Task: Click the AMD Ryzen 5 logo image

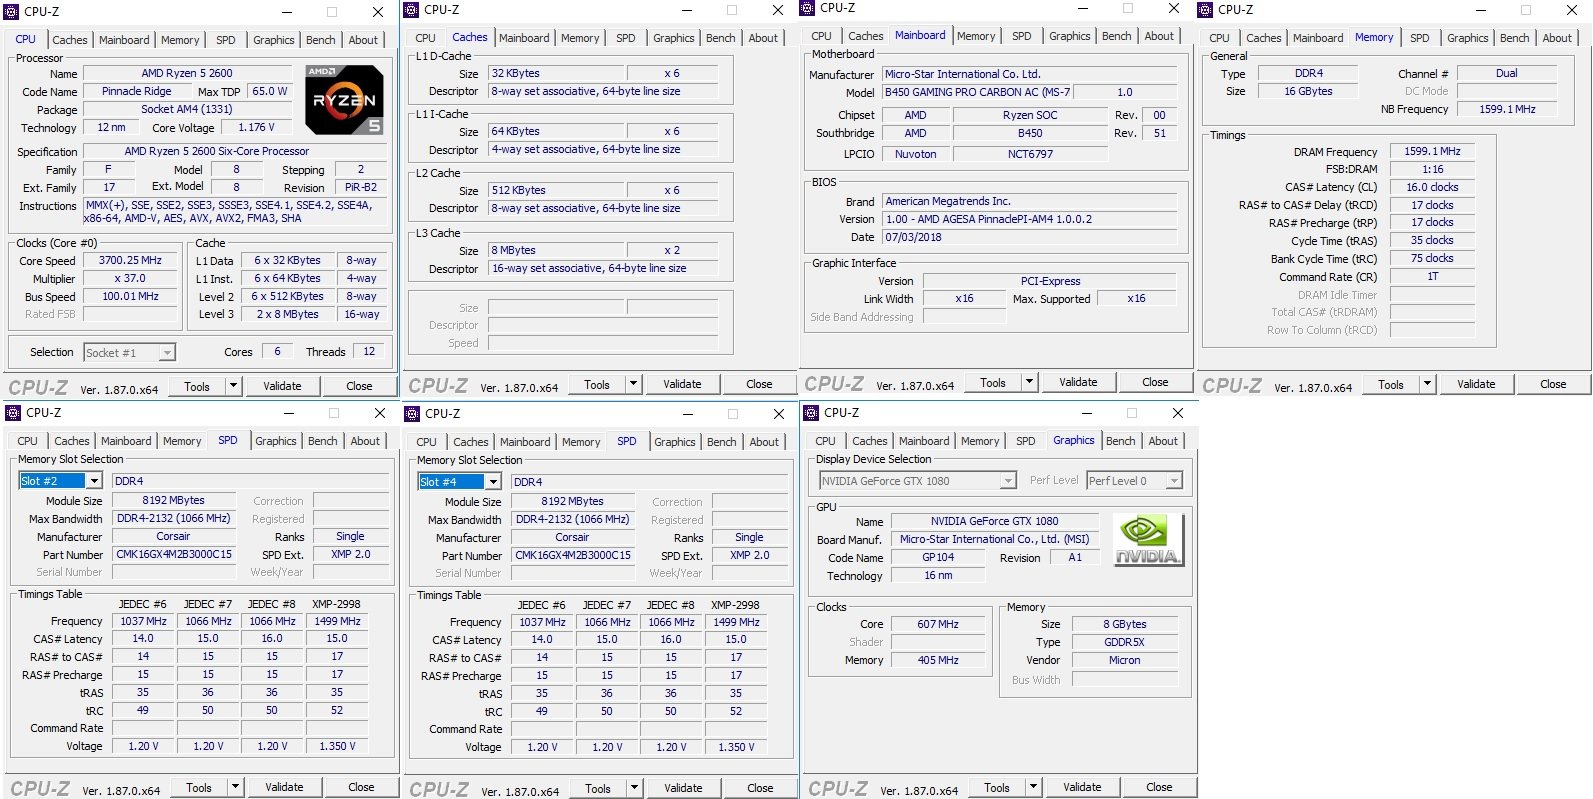Action: coord(344,100)
